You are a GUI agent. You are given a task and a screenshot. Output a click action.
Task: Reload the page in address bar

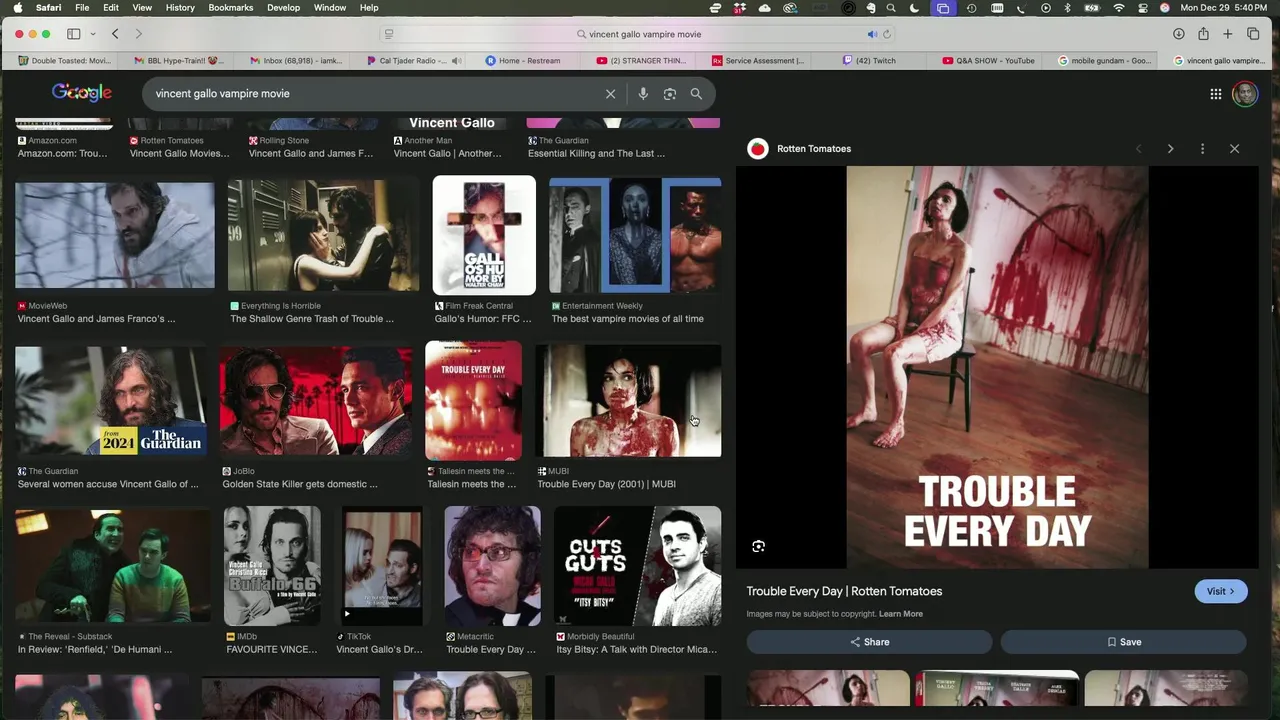click(x=886, y=34)
